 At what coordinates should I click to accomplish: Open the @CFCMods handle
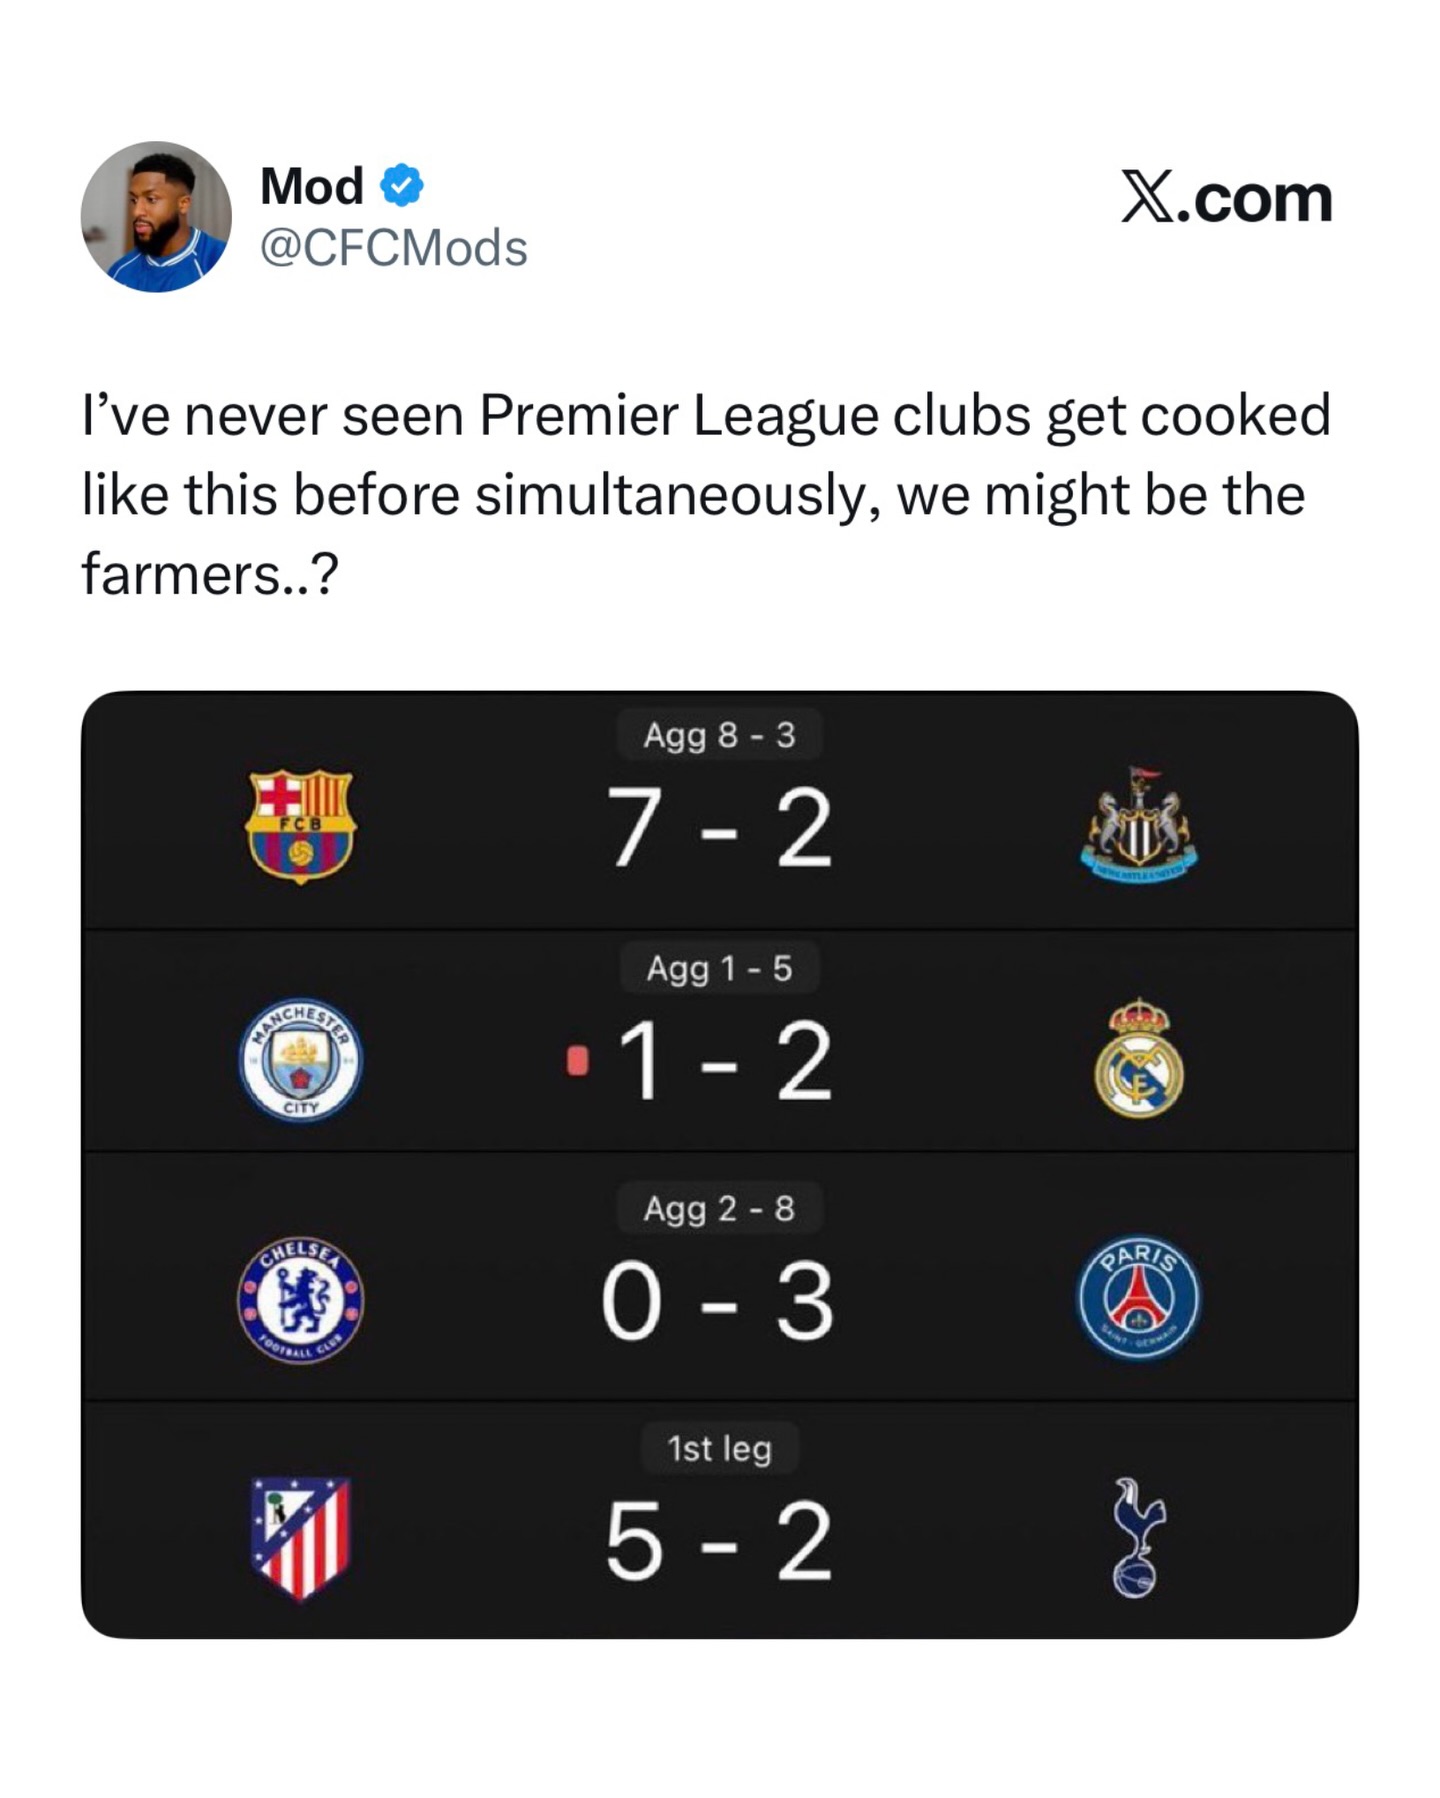393,248
